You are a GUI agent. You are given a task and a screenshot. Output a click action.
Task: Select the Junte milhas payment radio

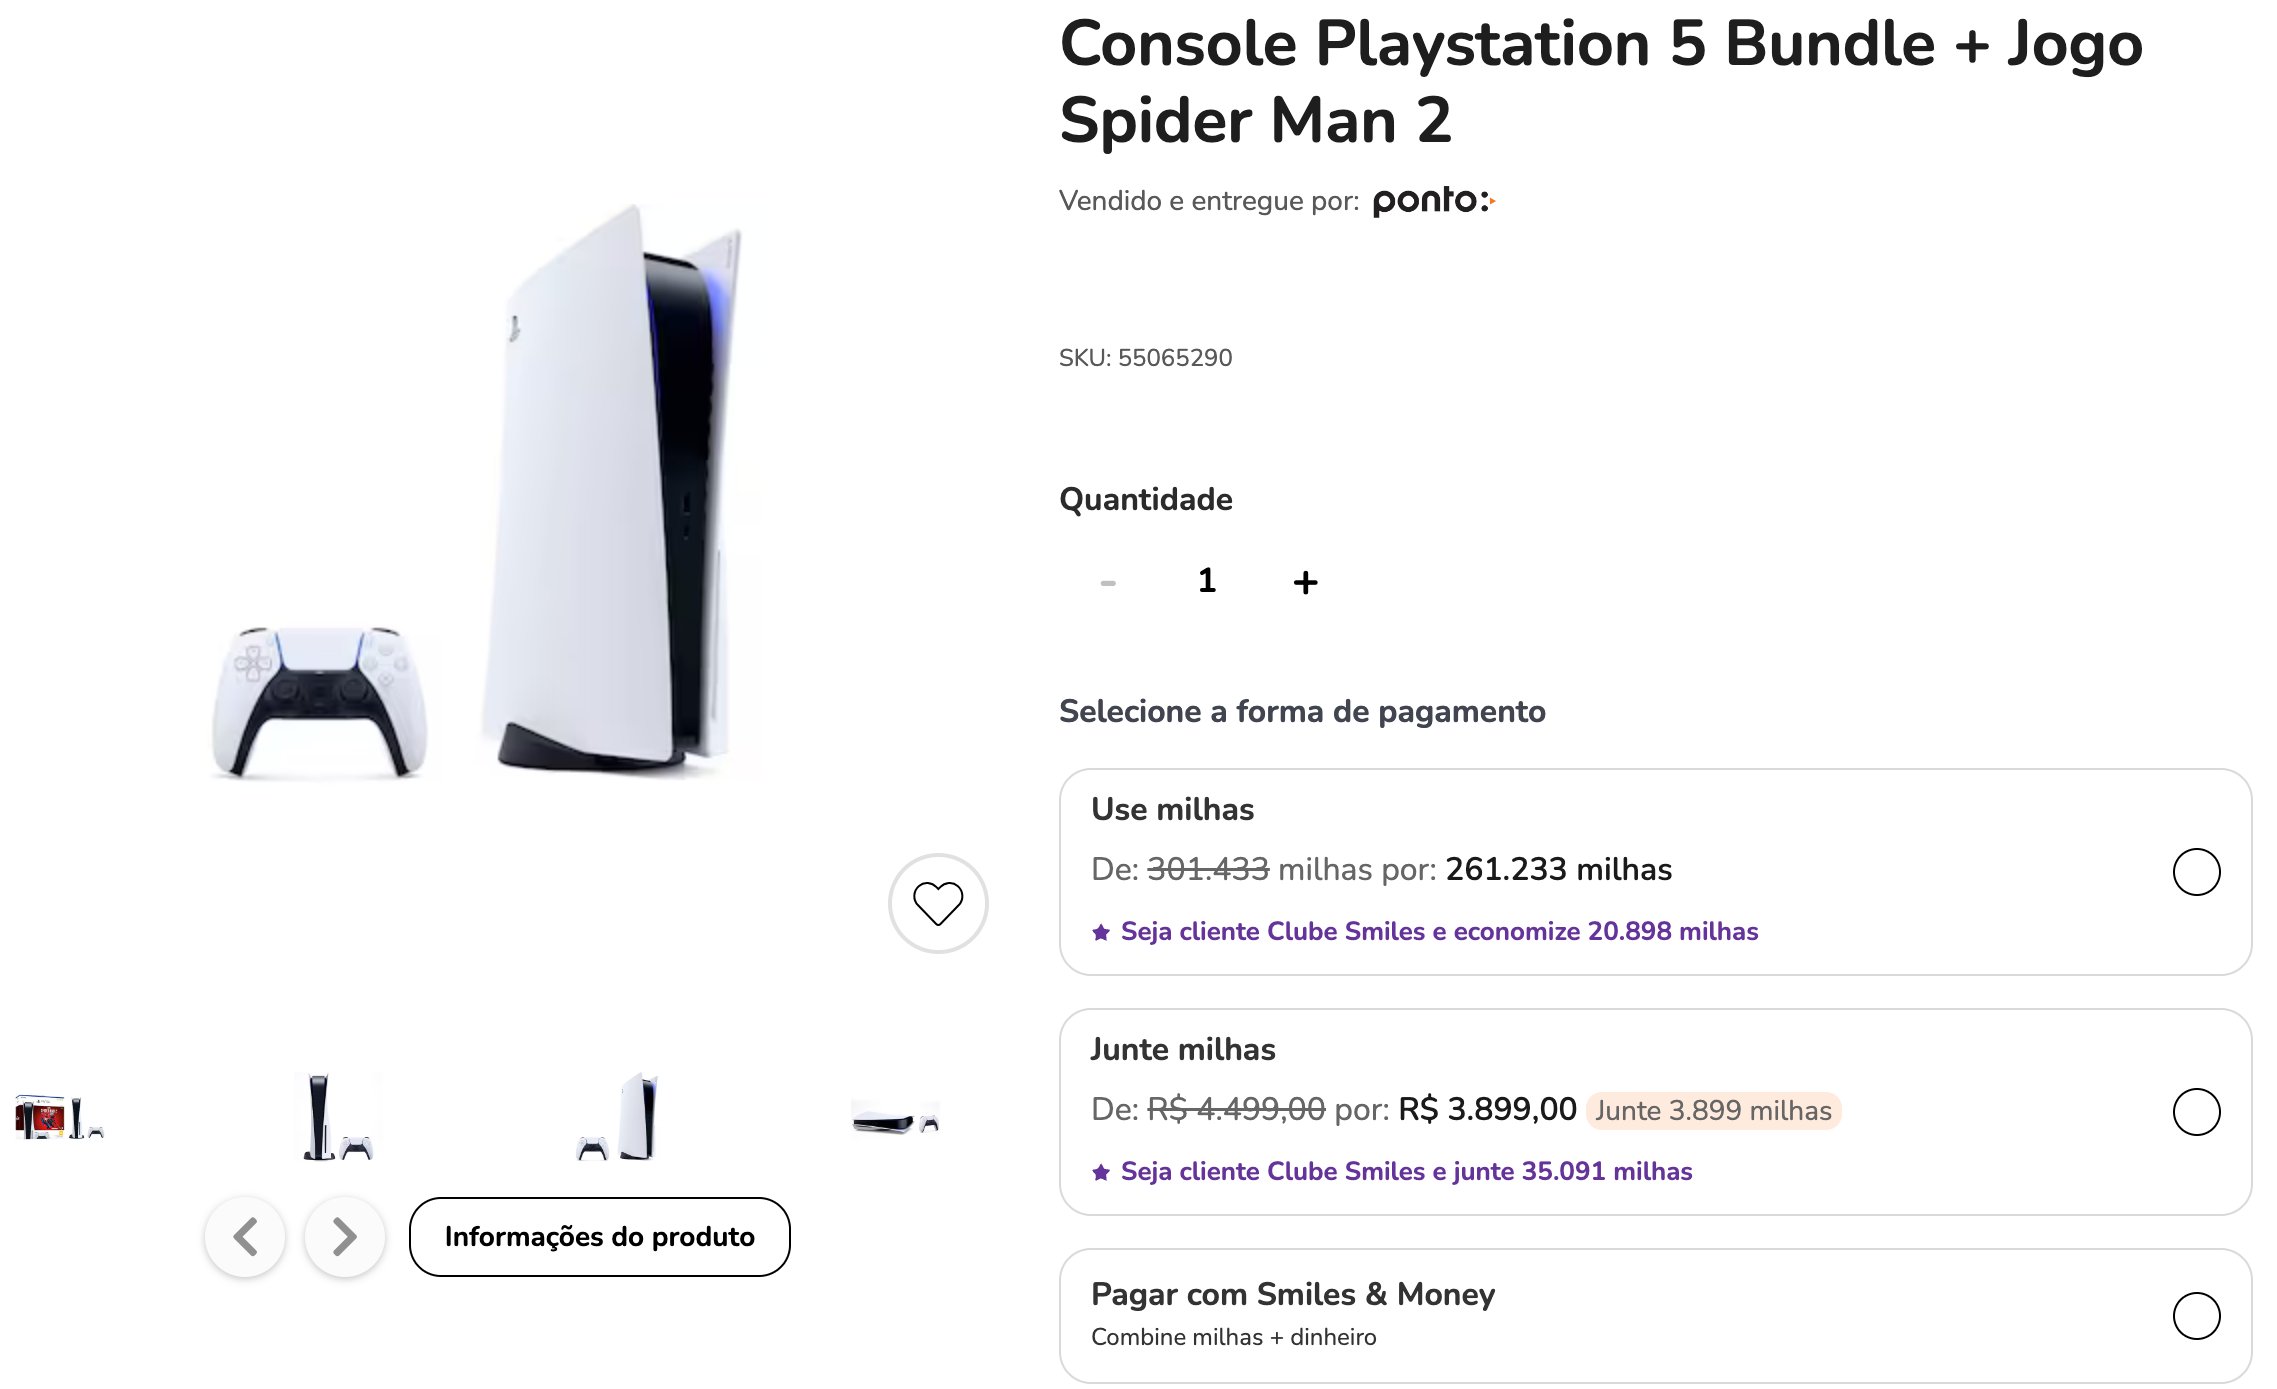(2195, 1112)
